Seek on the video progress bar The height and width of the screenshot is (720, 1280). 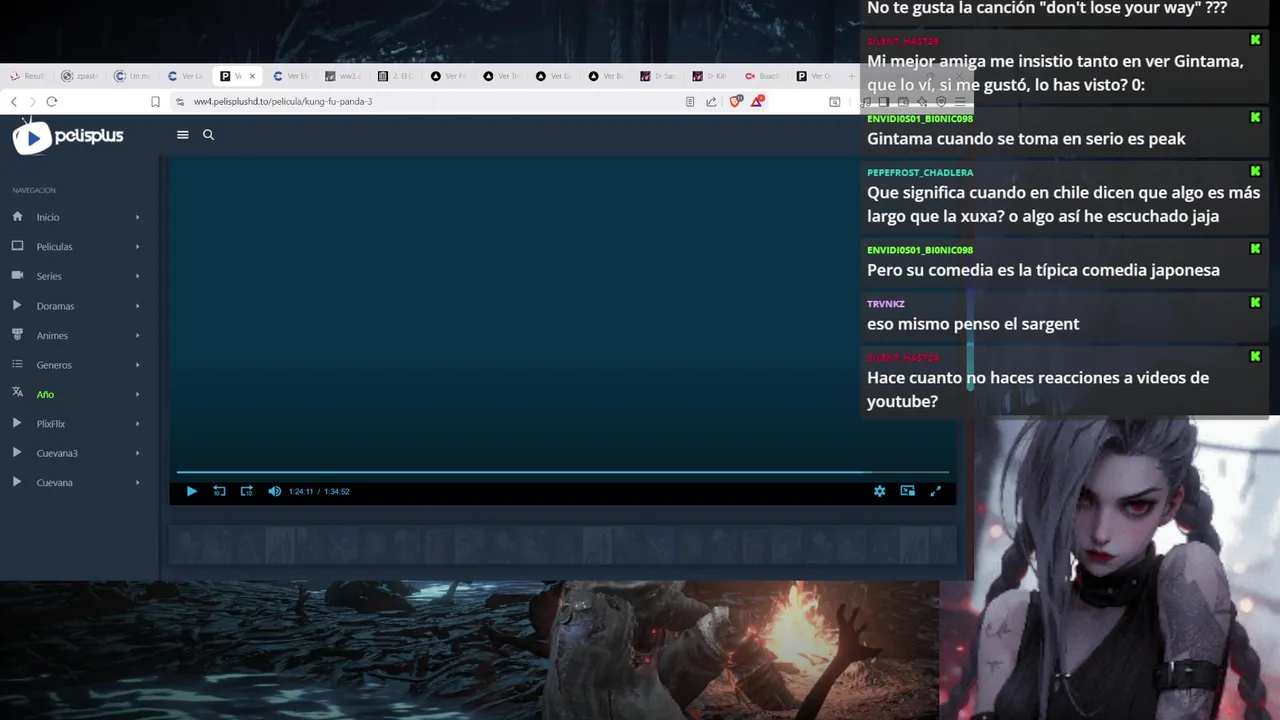(x=562, y=472)
